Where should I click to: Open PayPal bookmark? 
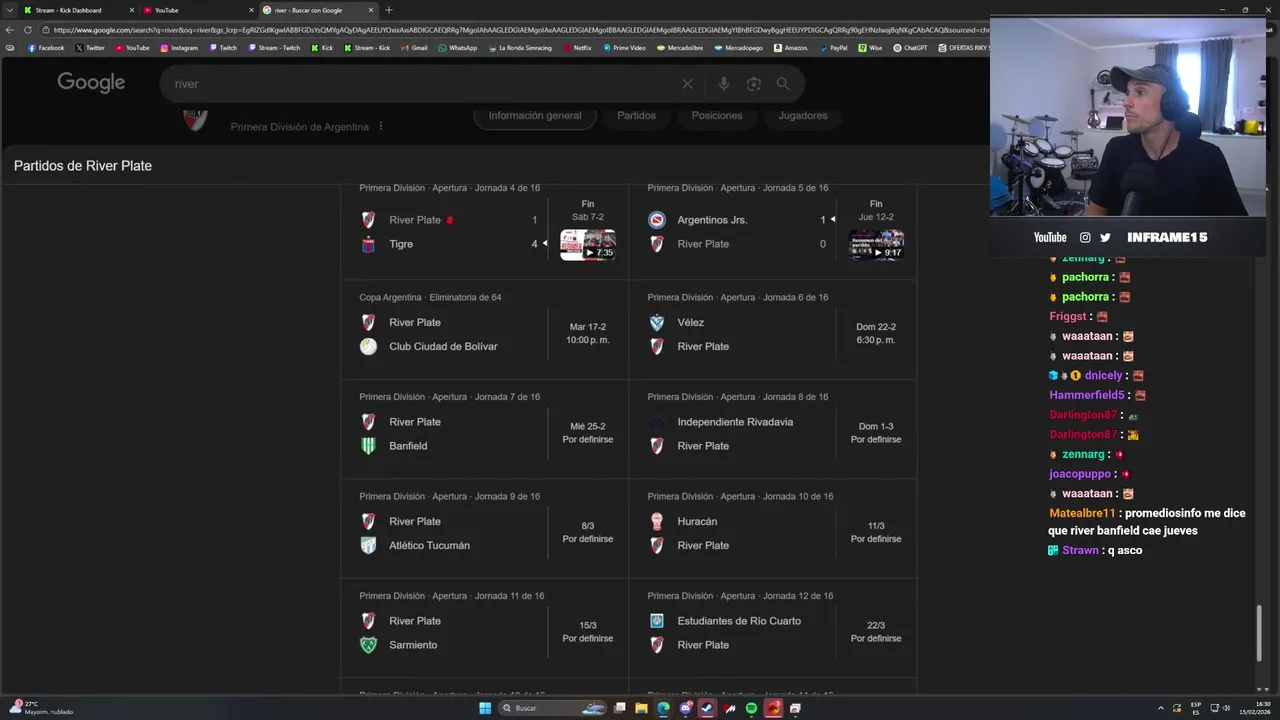coord(833,48)
